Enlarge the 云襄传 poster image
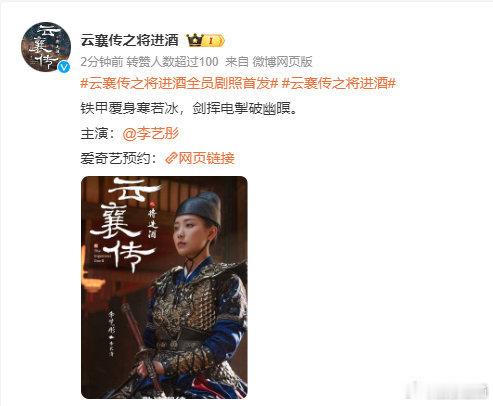The image size is (493, 406). click(164, 287)
